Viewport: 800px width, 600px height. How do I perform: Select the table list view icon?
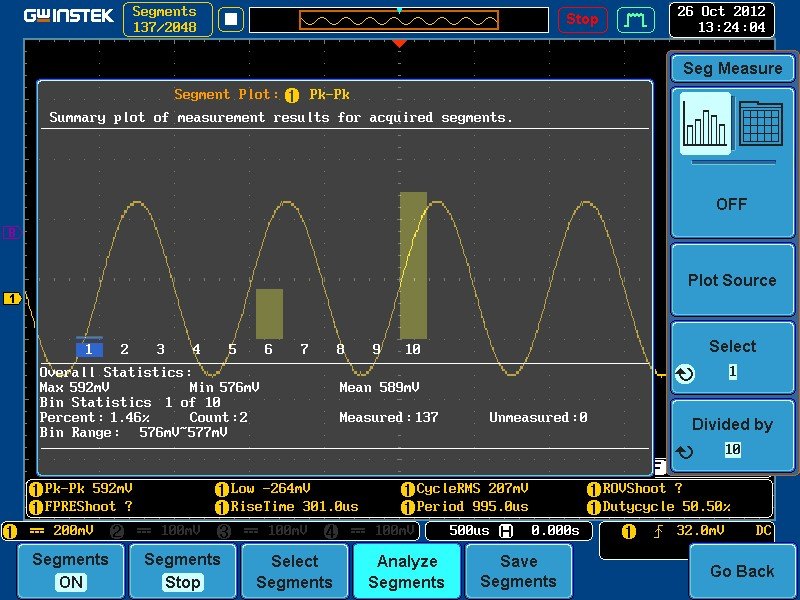coord(760,123)
